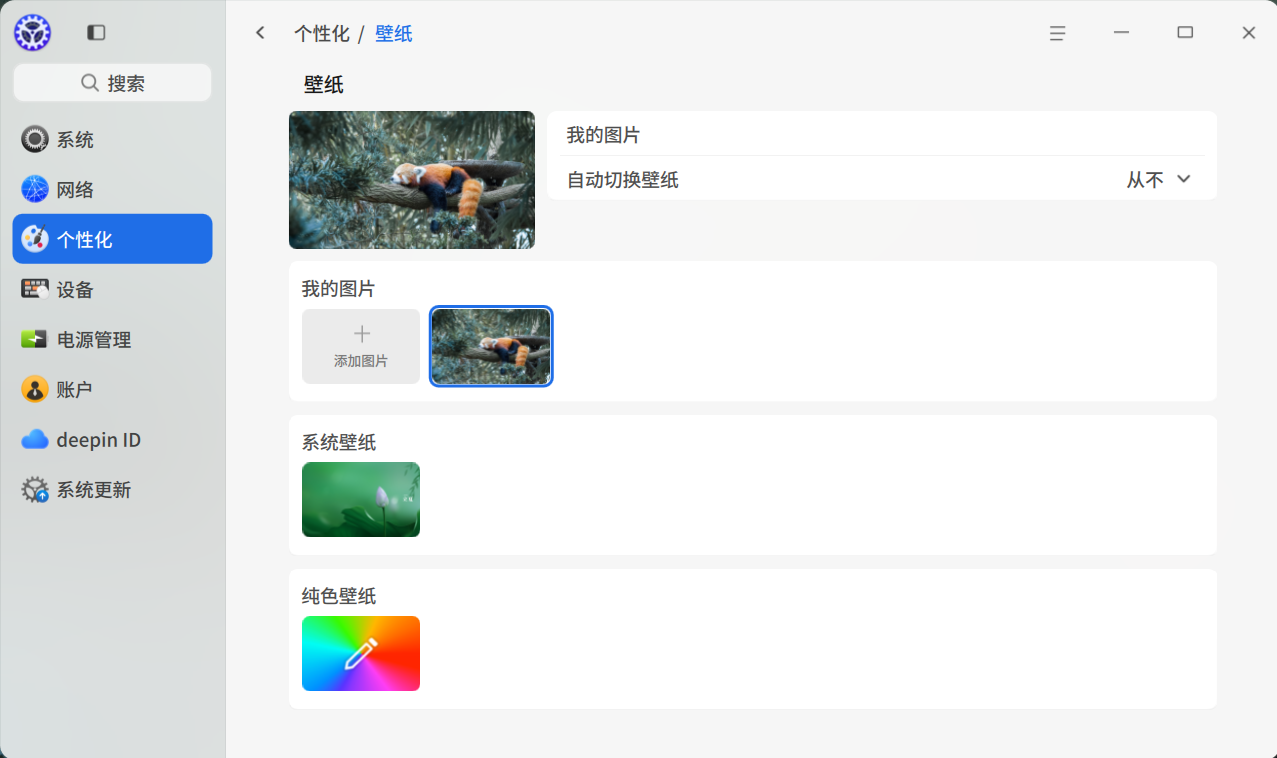Screen dimensions: 1277x758
Task: Open the rainbow custom color picker tile
Action: (x=361, y=653)
